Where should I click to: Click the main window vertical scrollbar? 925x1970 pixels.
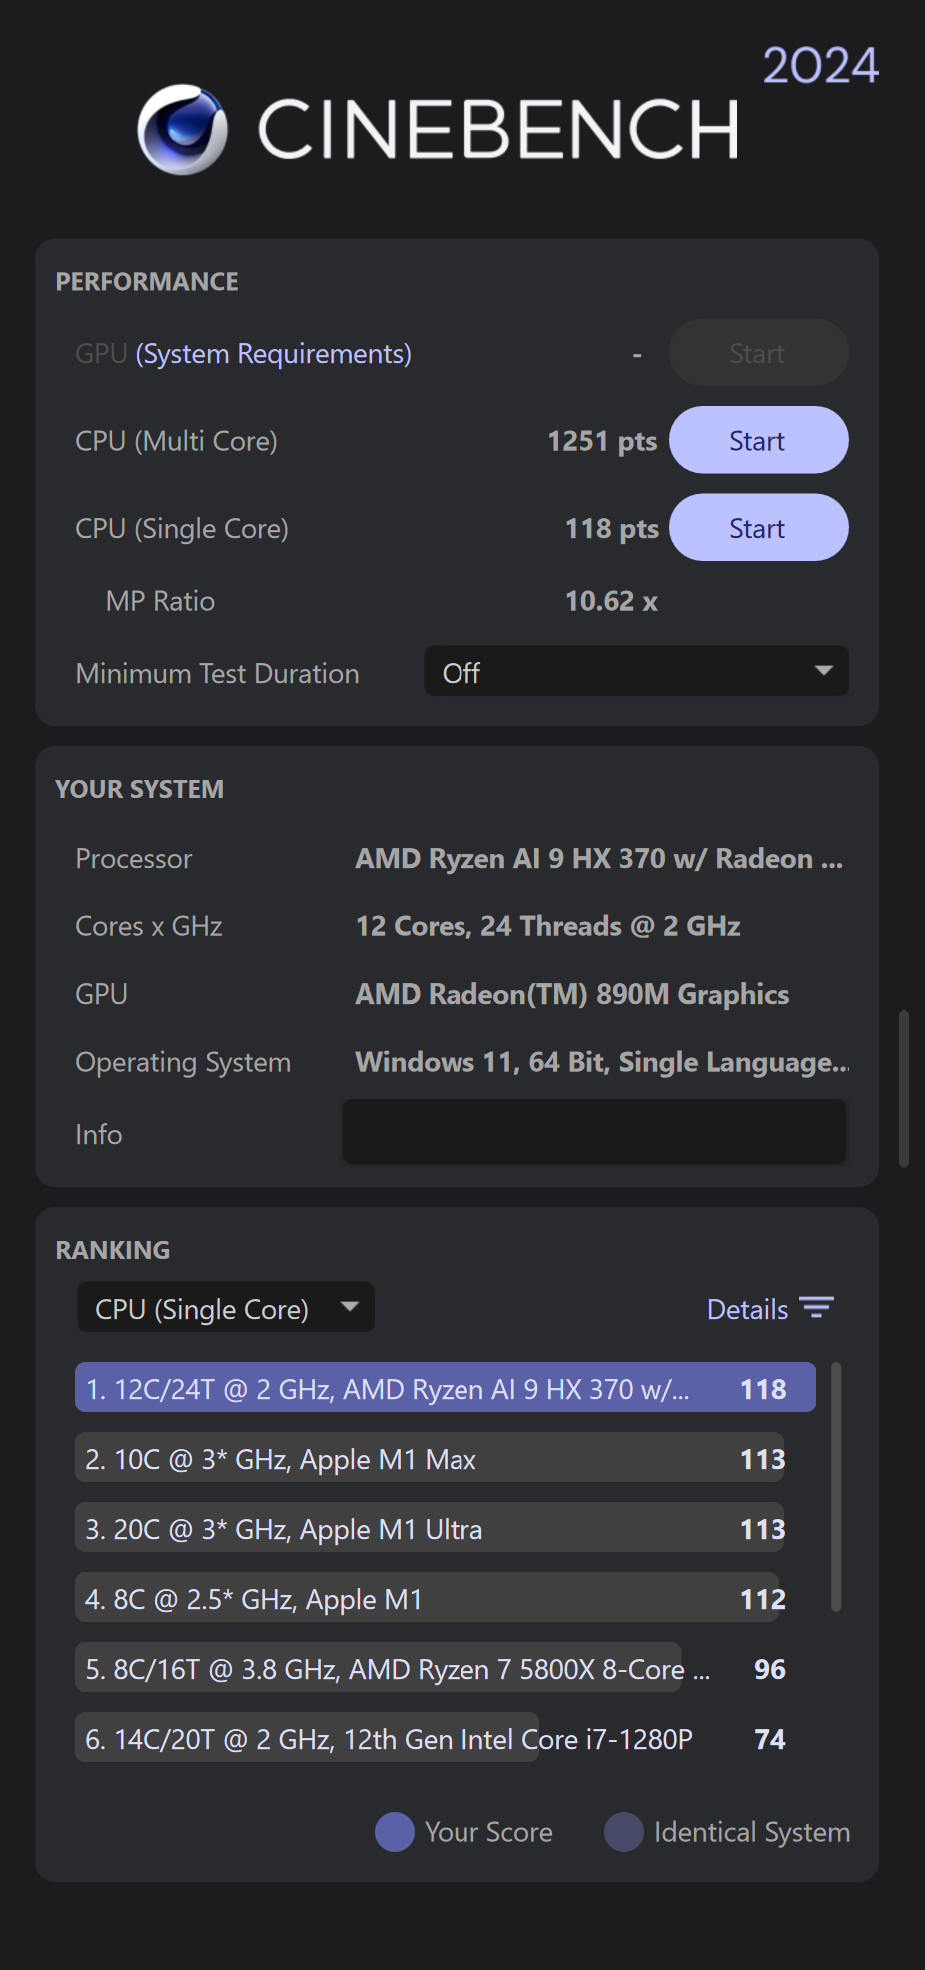(x=904, y=1088)
